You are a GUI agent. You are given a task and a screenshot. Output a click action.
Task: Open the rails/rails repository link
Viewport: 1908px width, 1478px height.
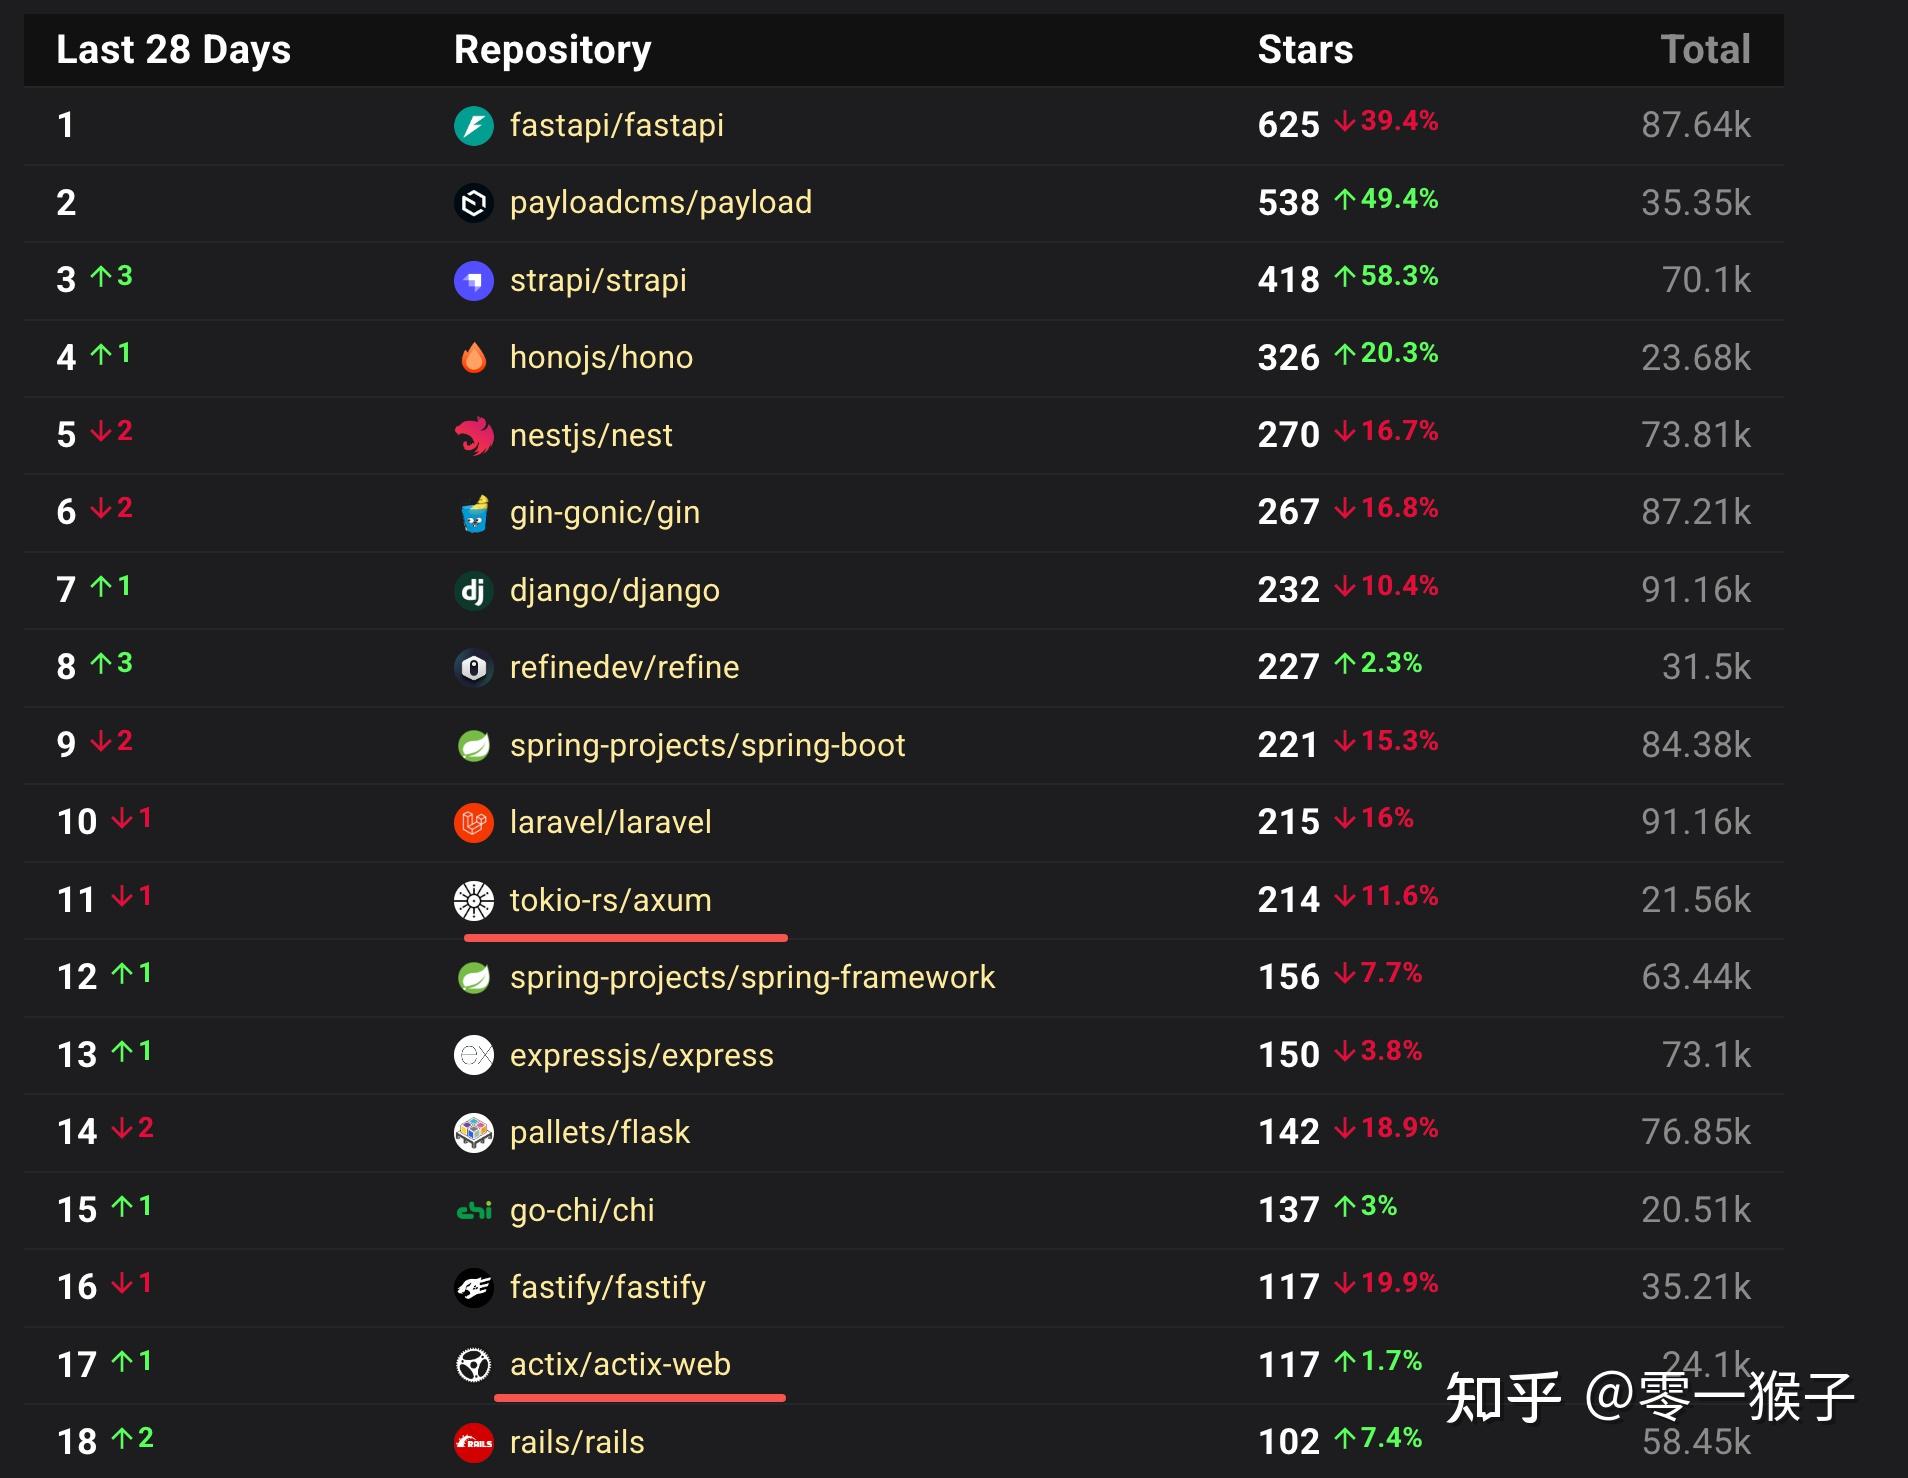(x=577, y=1443)
